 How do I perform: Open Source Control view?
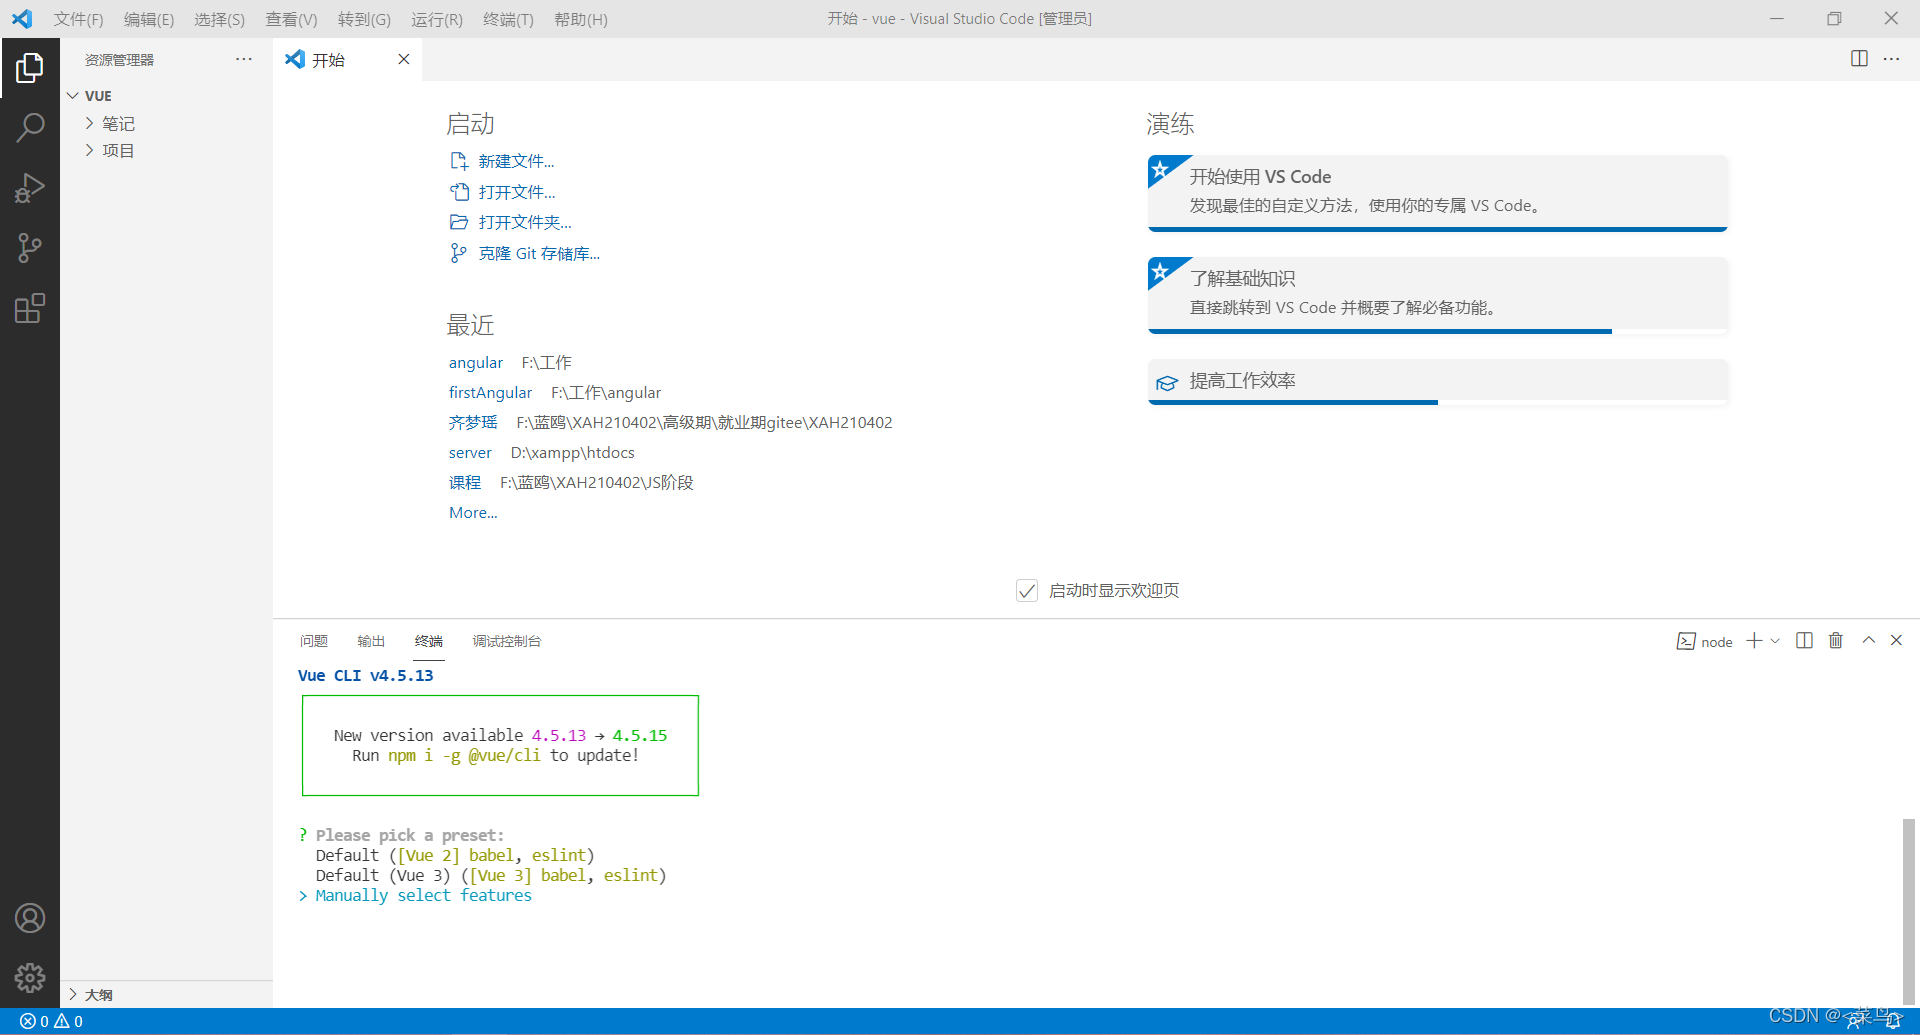click(30, 248)
